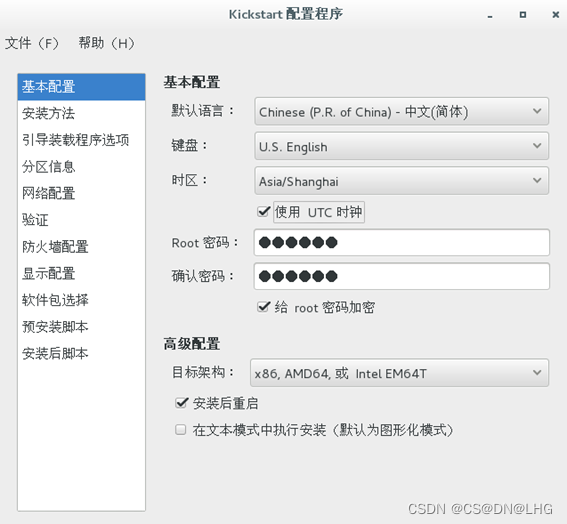Image resolution: width=567 pixels, height=524 pixels.
Task: Maximize the Kickstart window
Action: tap(523, 15)
